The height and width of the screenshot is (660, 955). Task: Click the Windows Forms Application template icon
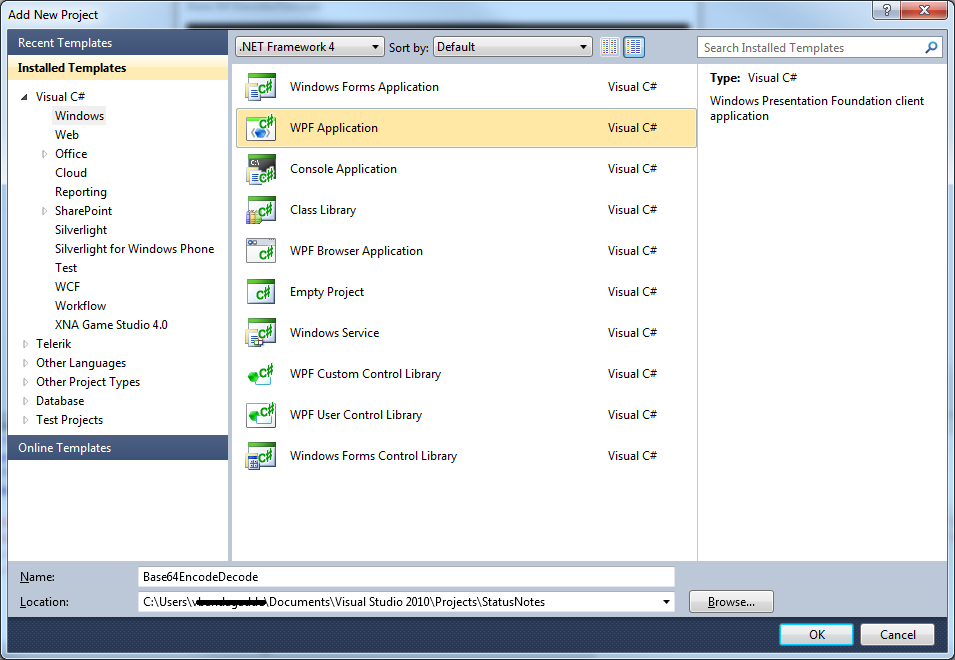(261, 87)
